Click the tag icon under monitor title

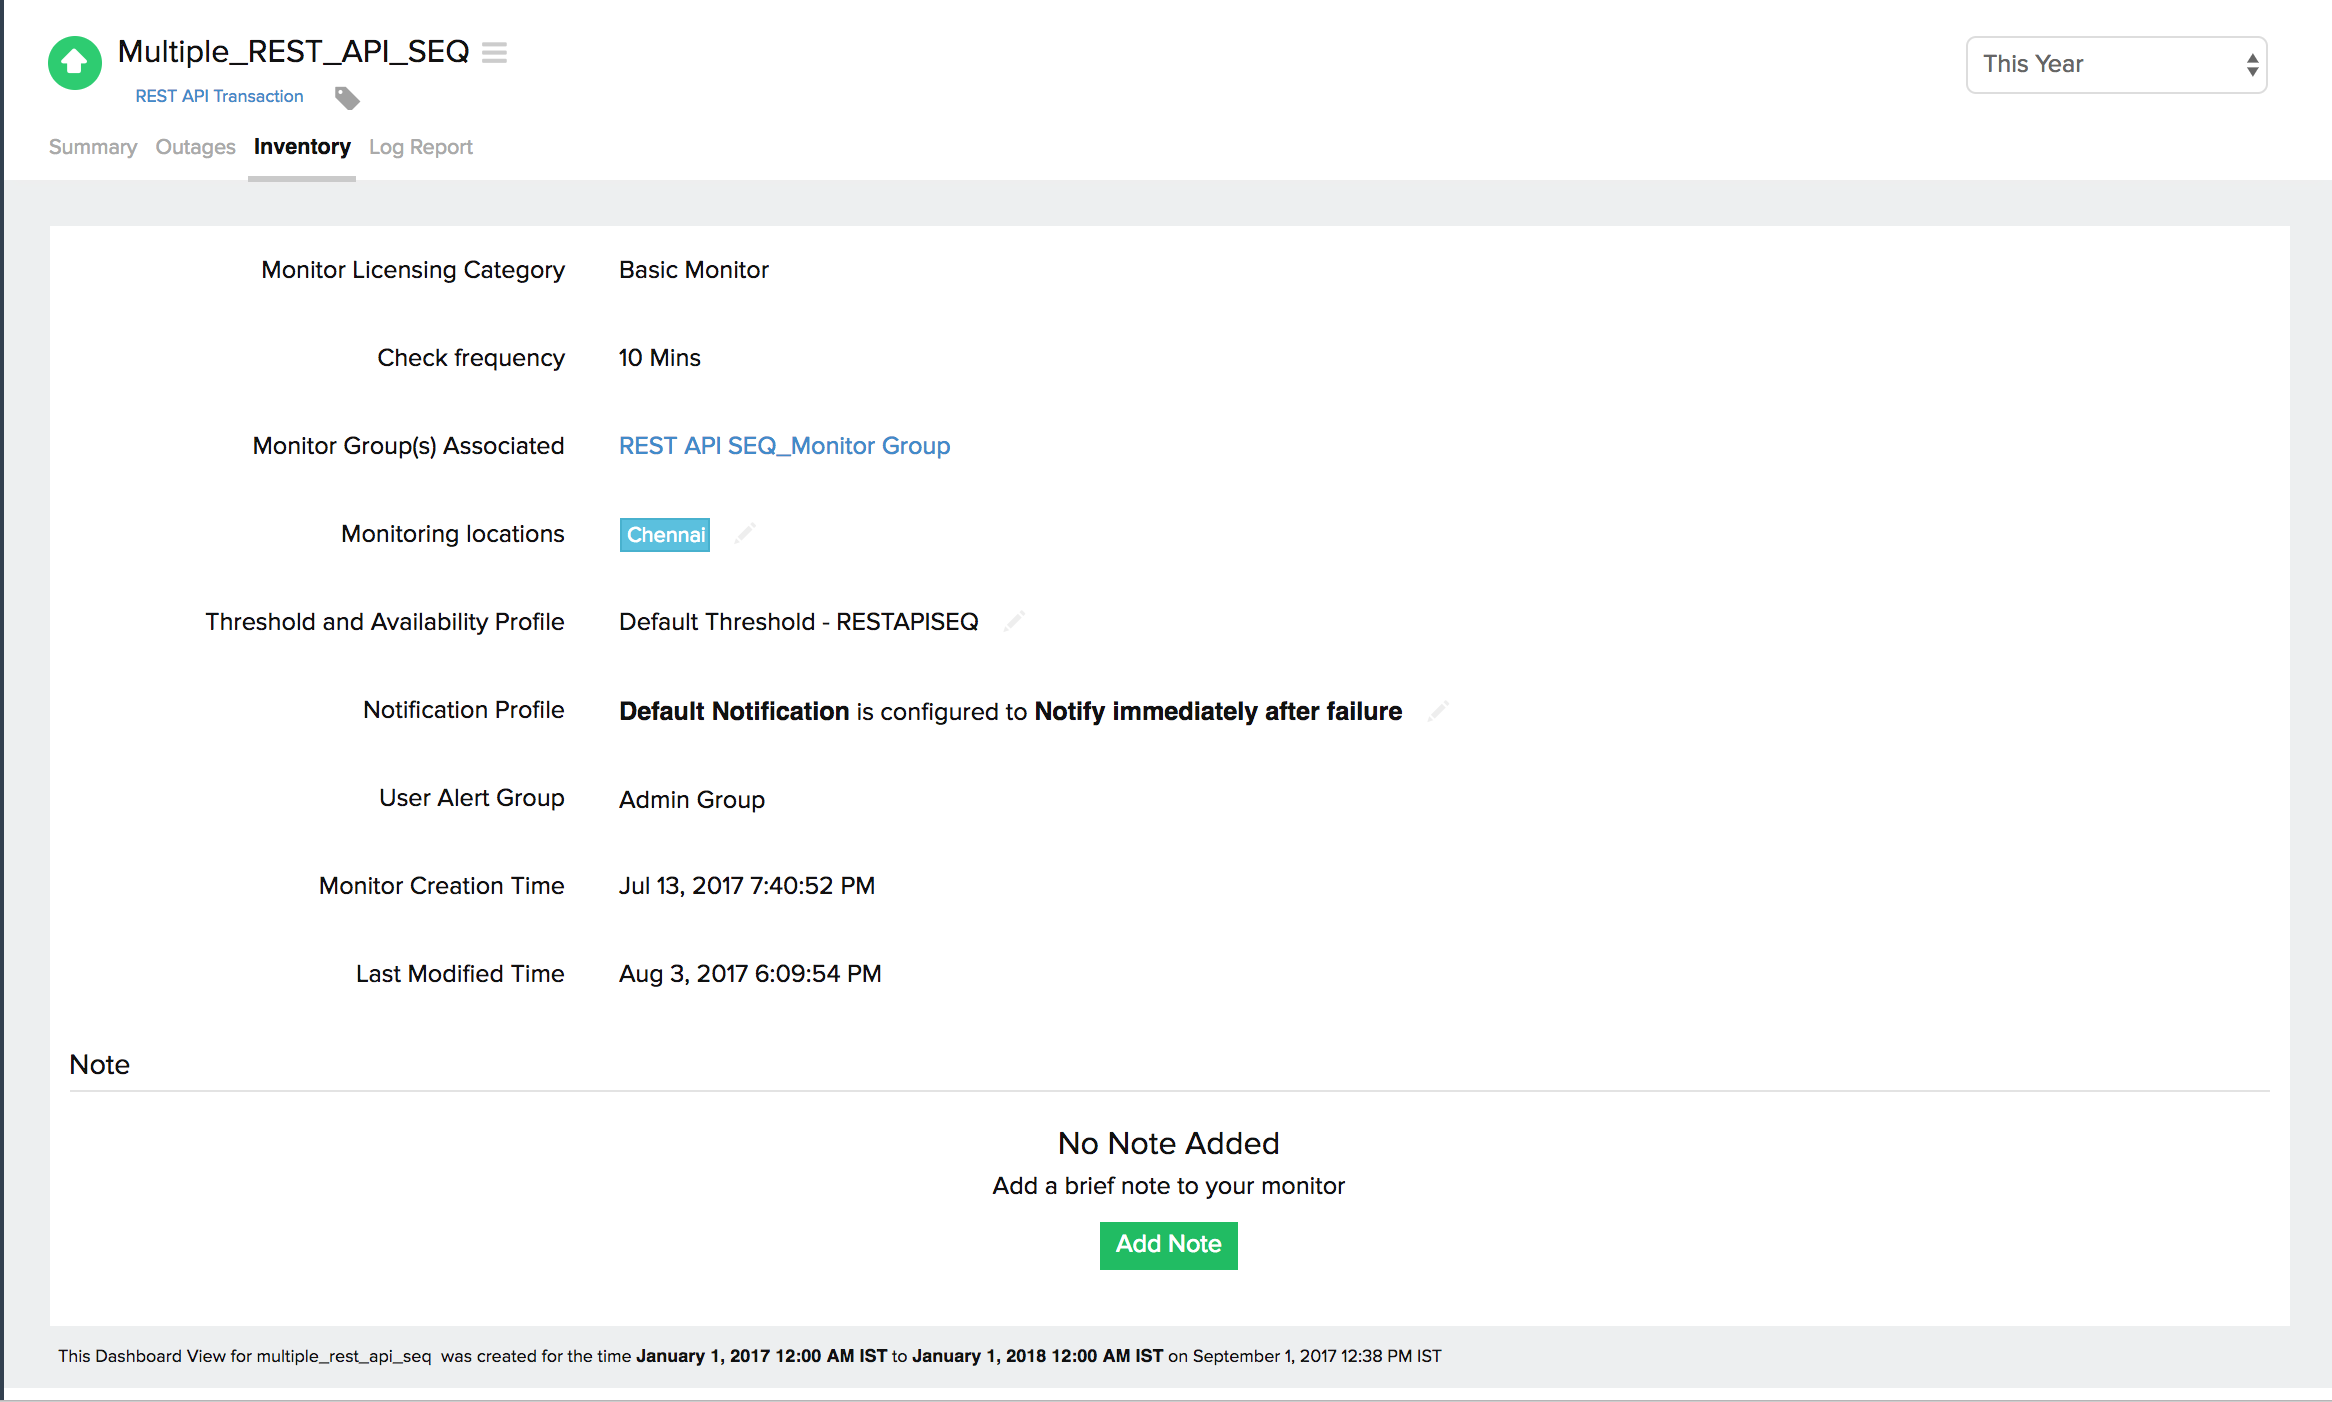[x=347, y=98]
